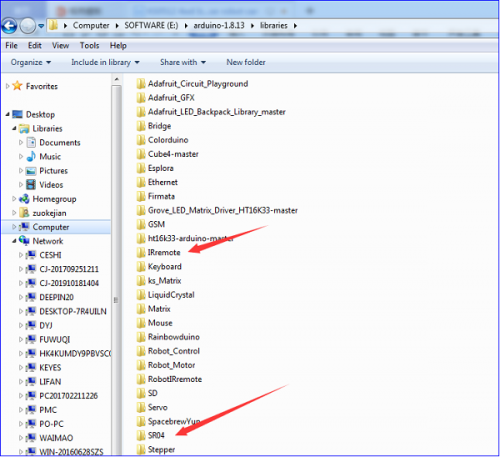
Task: Open the Edit menu
Action: point(35,45)
